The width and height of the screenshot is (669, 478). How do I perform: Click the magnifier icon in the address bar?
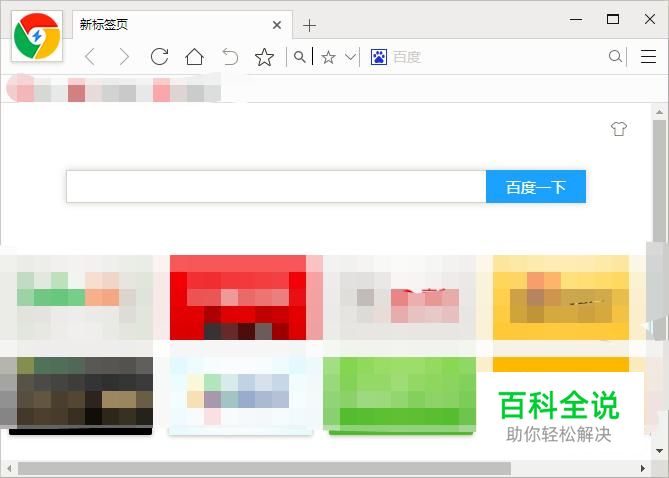(x=300, y=57)
